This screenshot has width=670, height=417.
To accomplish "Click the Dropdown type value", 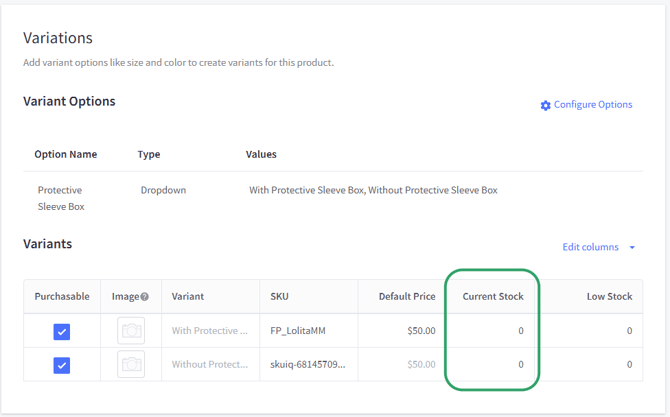I will point(163,190).
